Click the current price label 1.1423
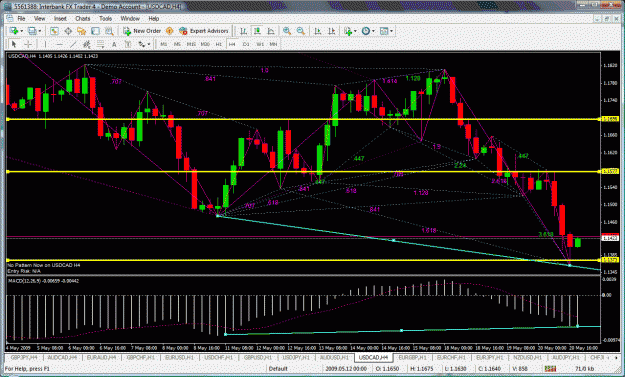Screen dimensions: 625x377 [x=610, y=238]
